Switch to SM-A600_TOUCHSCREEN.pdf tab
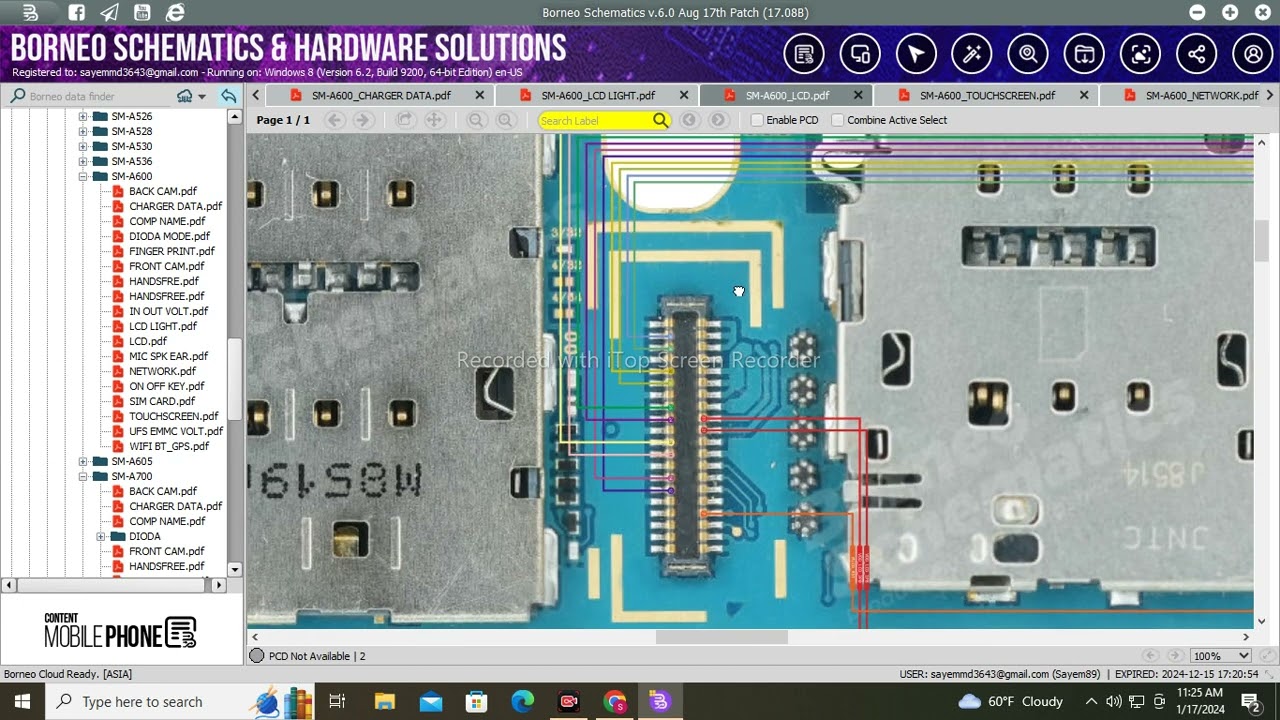Viewport: 1280px width, 720px height. [987, 96]
